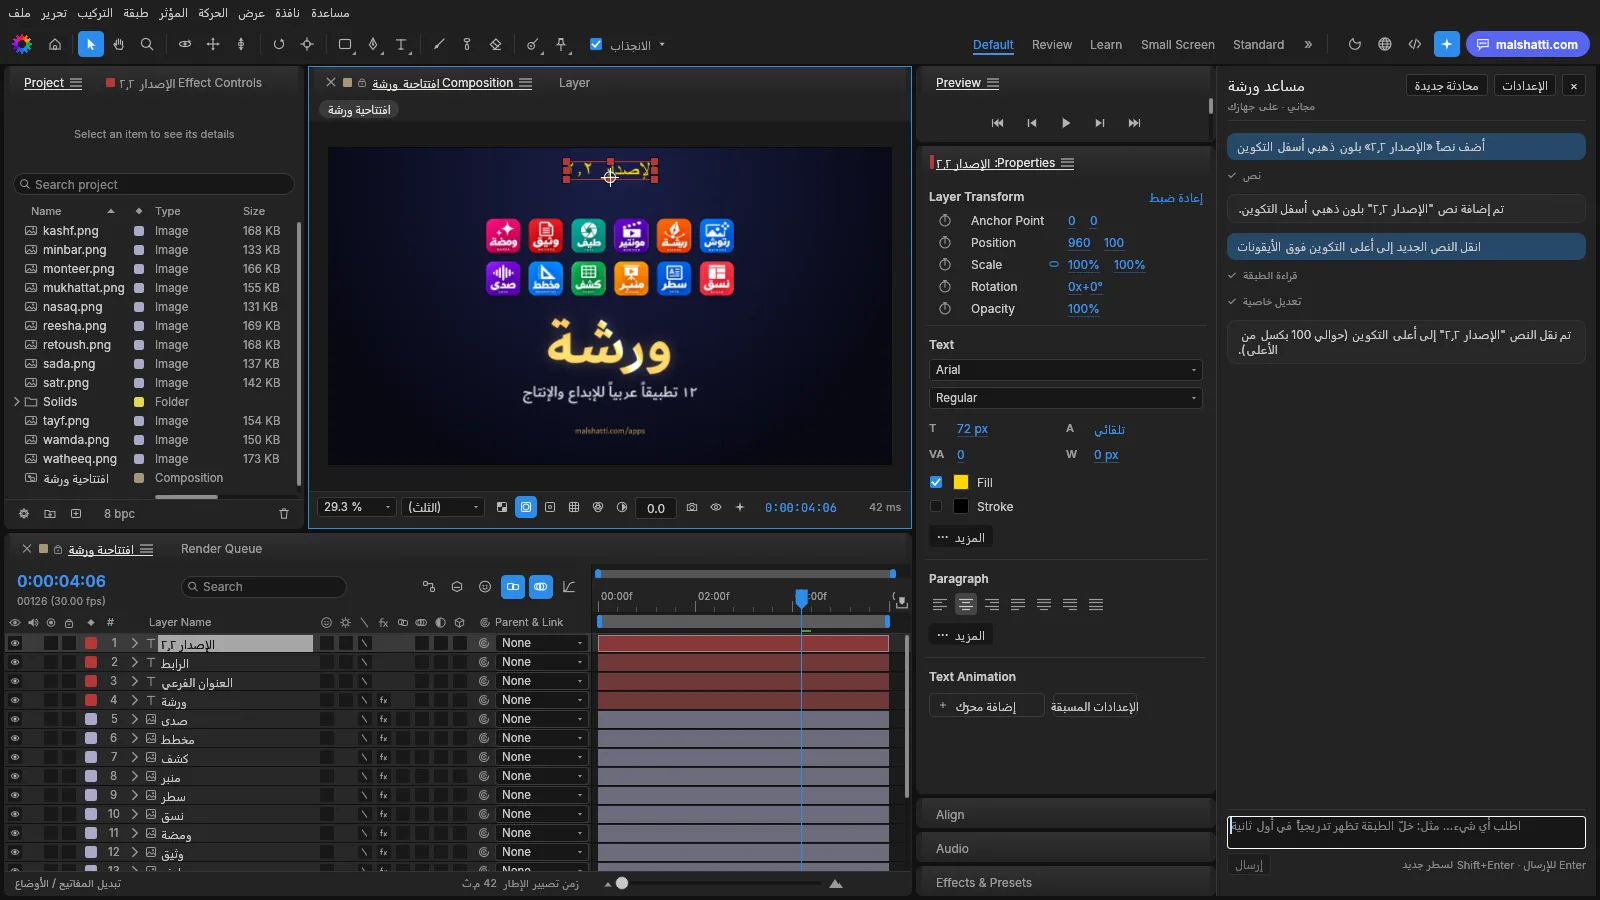Open the المؤثر menu in the menu bar

pos(173,13)
